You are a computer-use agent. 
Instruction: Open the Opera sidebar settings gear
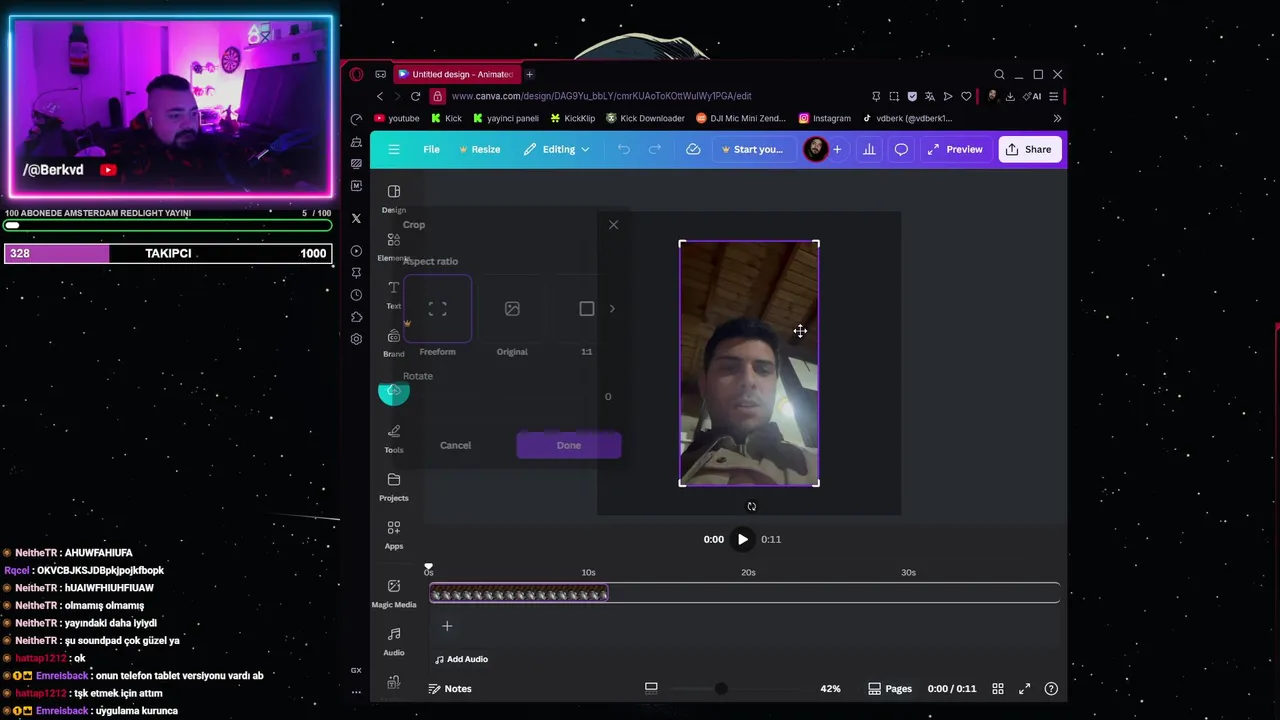(356, 339)
